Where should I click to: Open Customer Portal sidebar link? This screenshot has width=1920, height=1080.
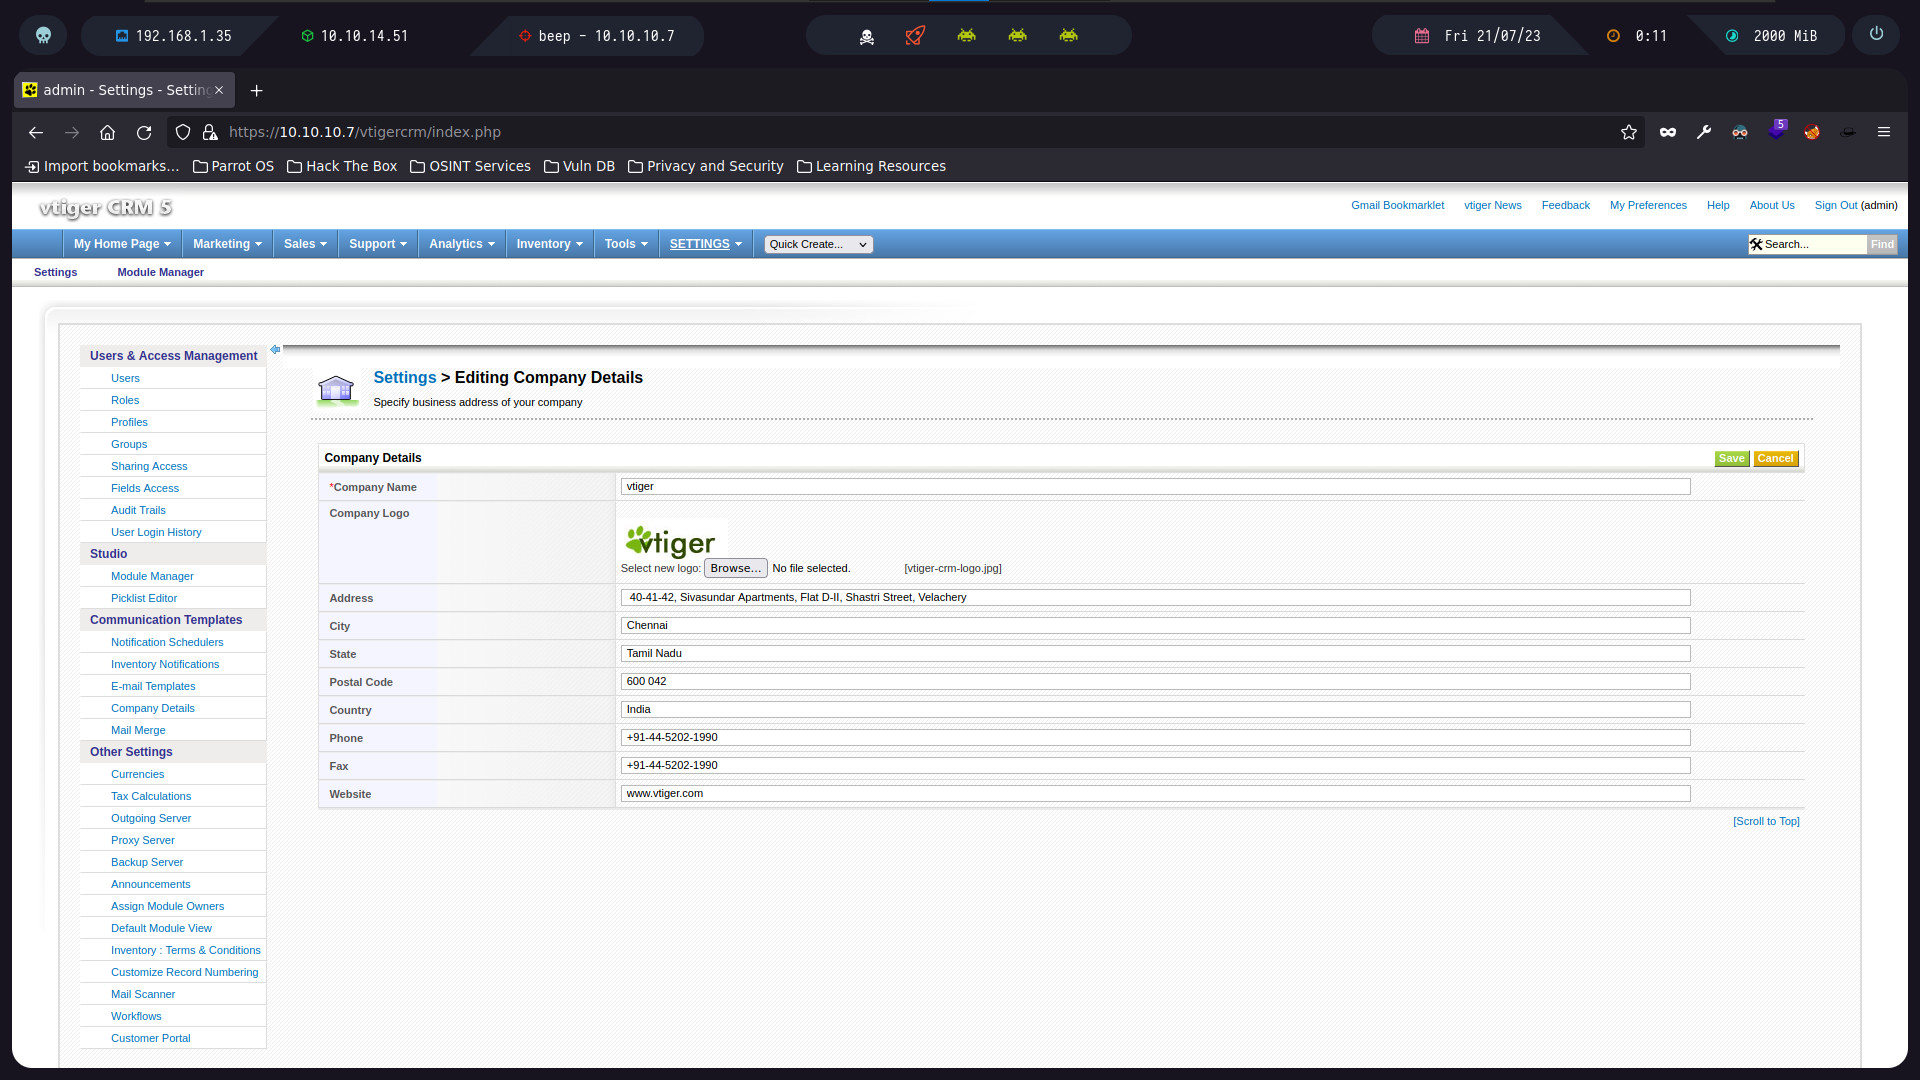click(150, 1038)
